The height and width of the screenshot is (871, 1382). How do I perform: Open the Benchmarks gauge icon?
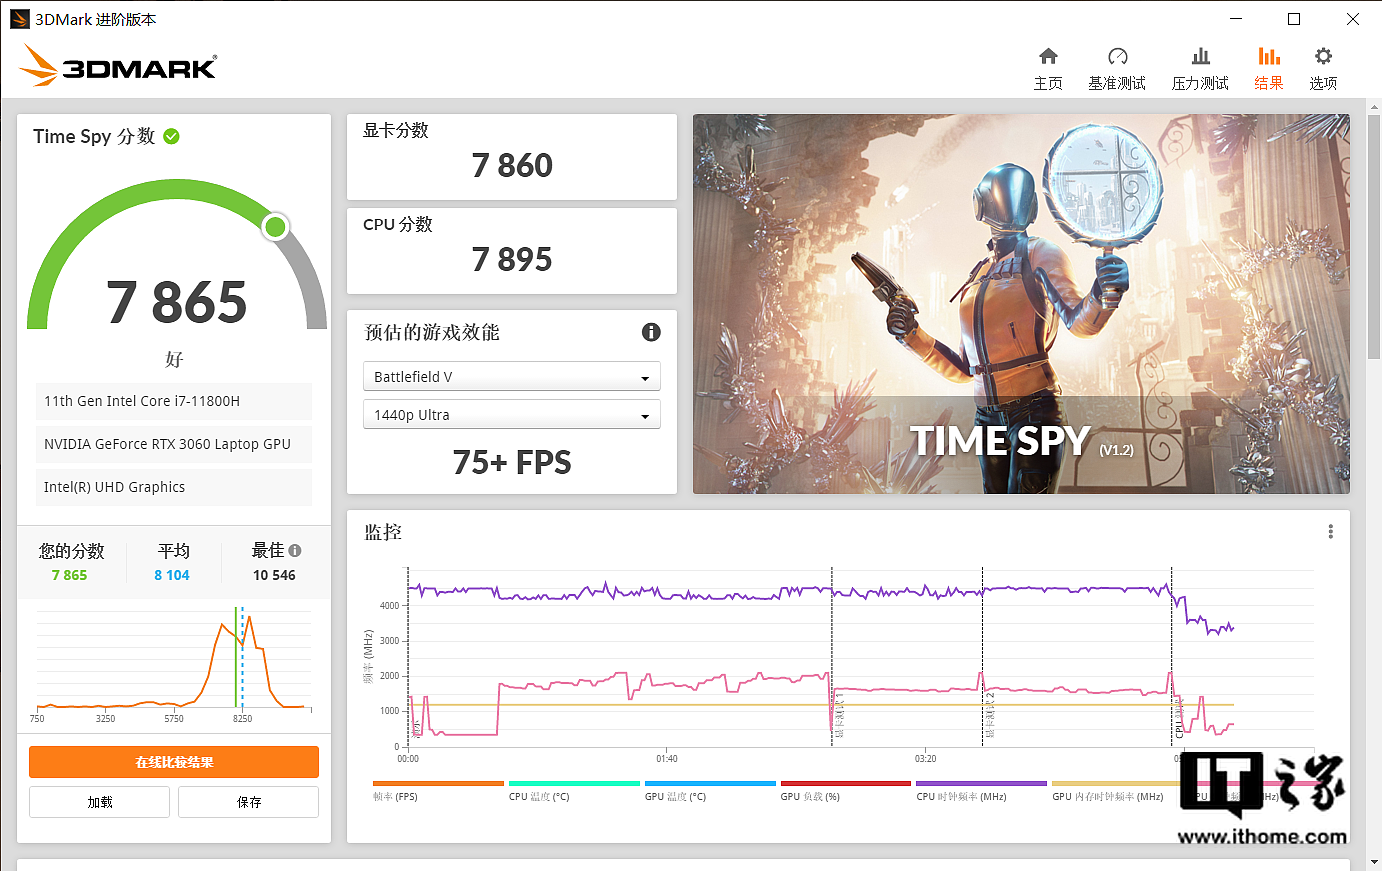pyautogui.click(x=1118, y=56)
